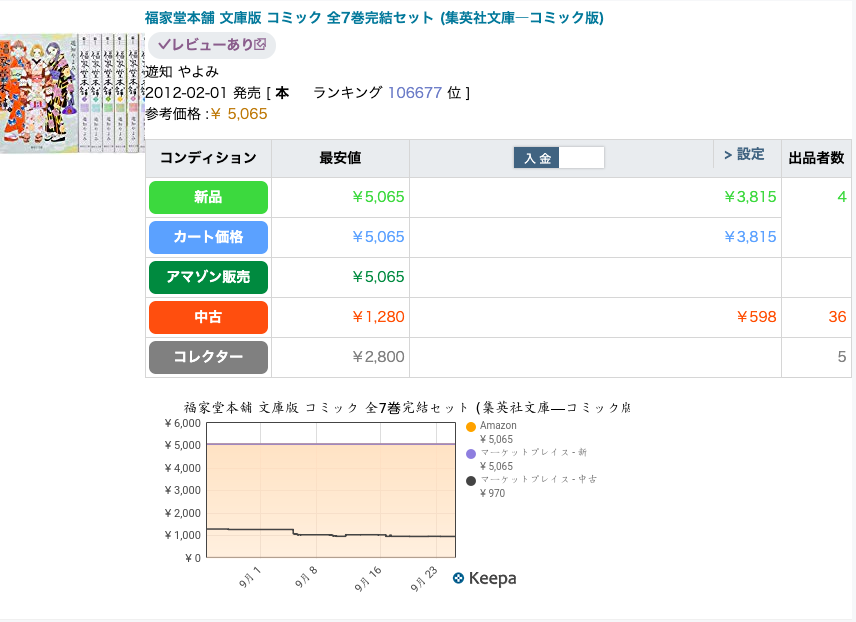Select the 中古 lowest price ¥1,280
Image resolution: width=856 pixels, height=622 pixels.
378,317
